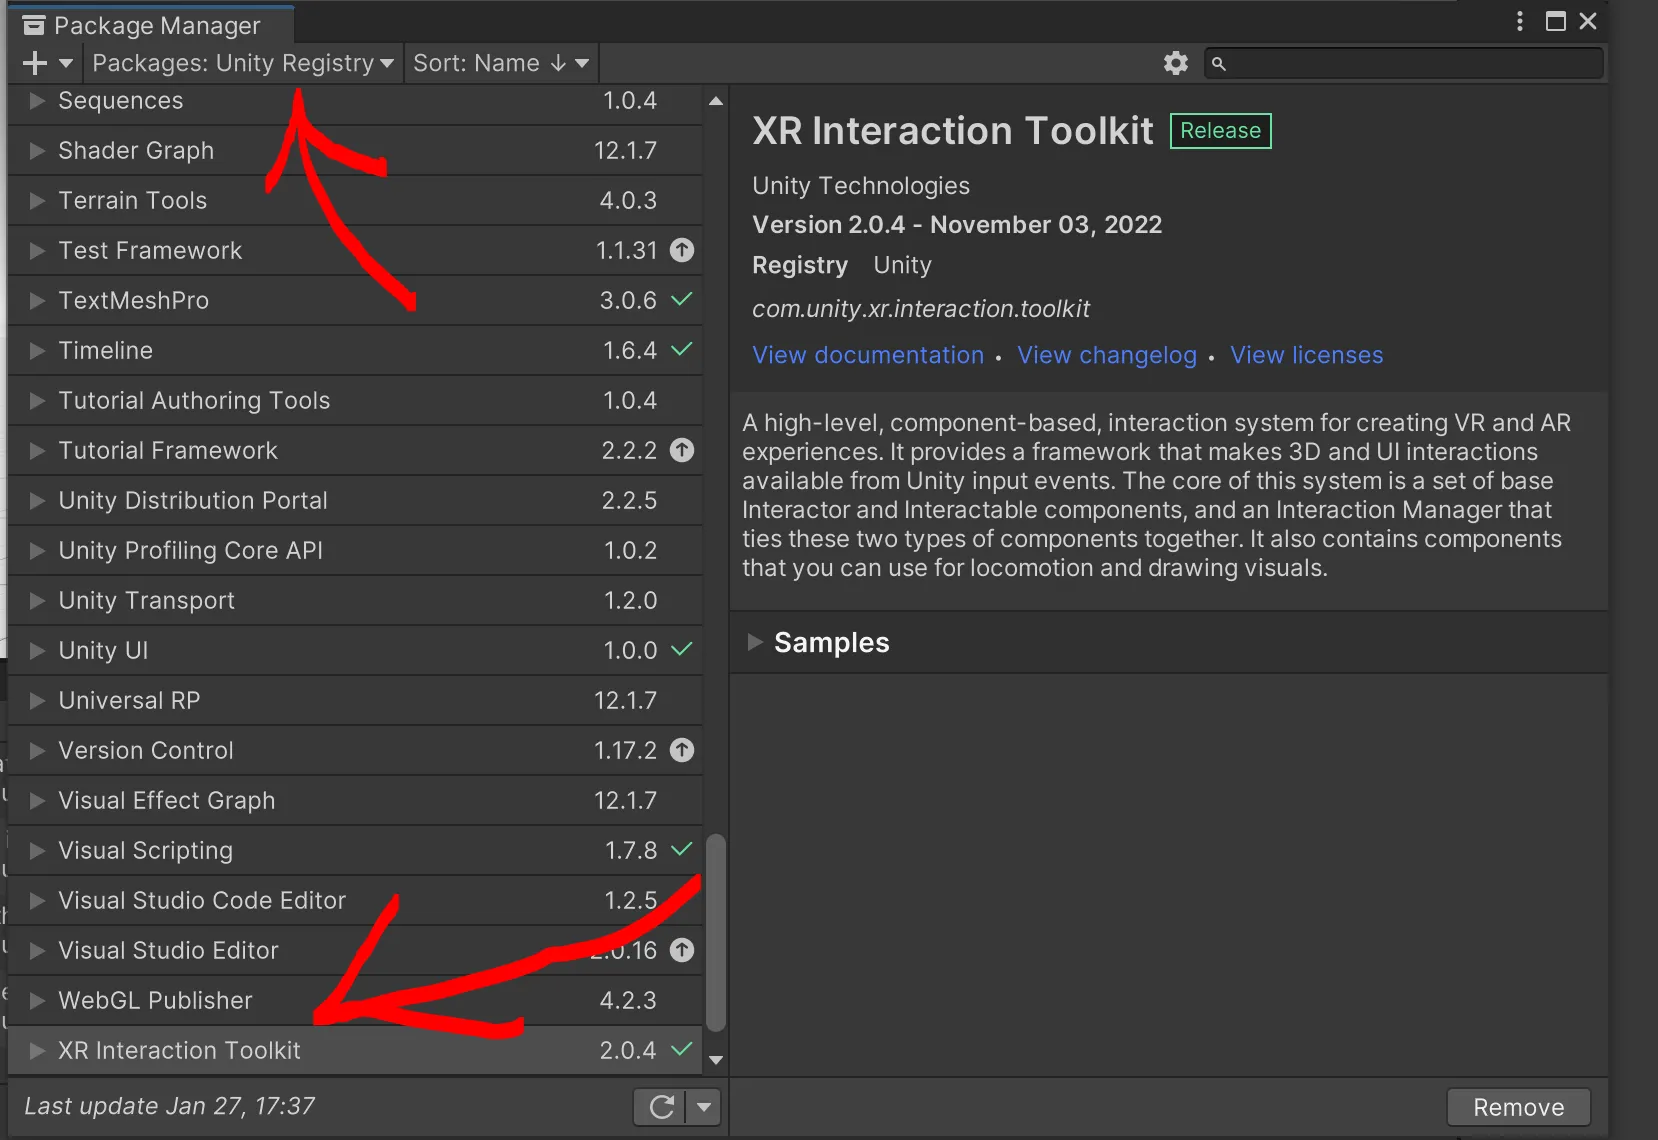The image size is (1658, 1140).
Task: Click the update available icon for Version Control
Action: (x=682, y=750)
